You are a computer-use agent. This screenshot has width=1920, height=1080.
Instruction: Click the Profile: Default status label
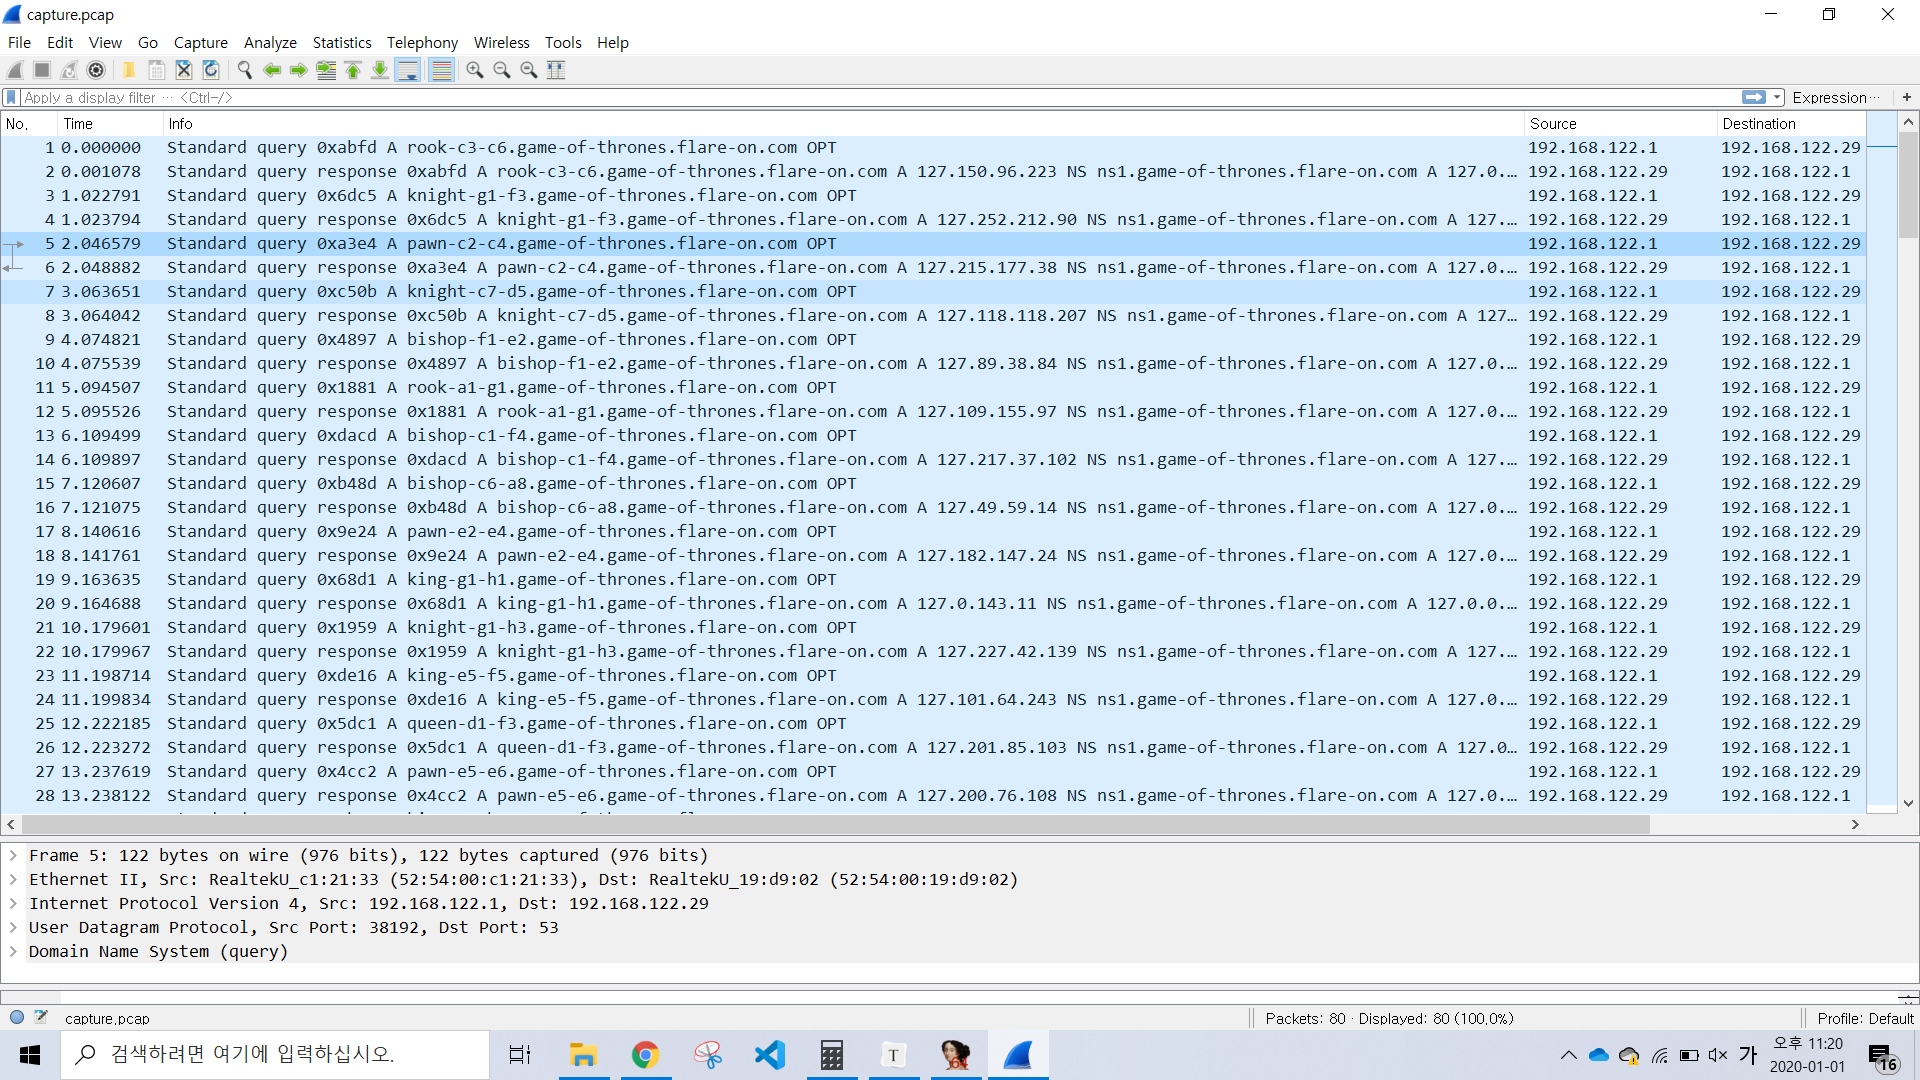pyautogui.click(x=1864, y=1018)
